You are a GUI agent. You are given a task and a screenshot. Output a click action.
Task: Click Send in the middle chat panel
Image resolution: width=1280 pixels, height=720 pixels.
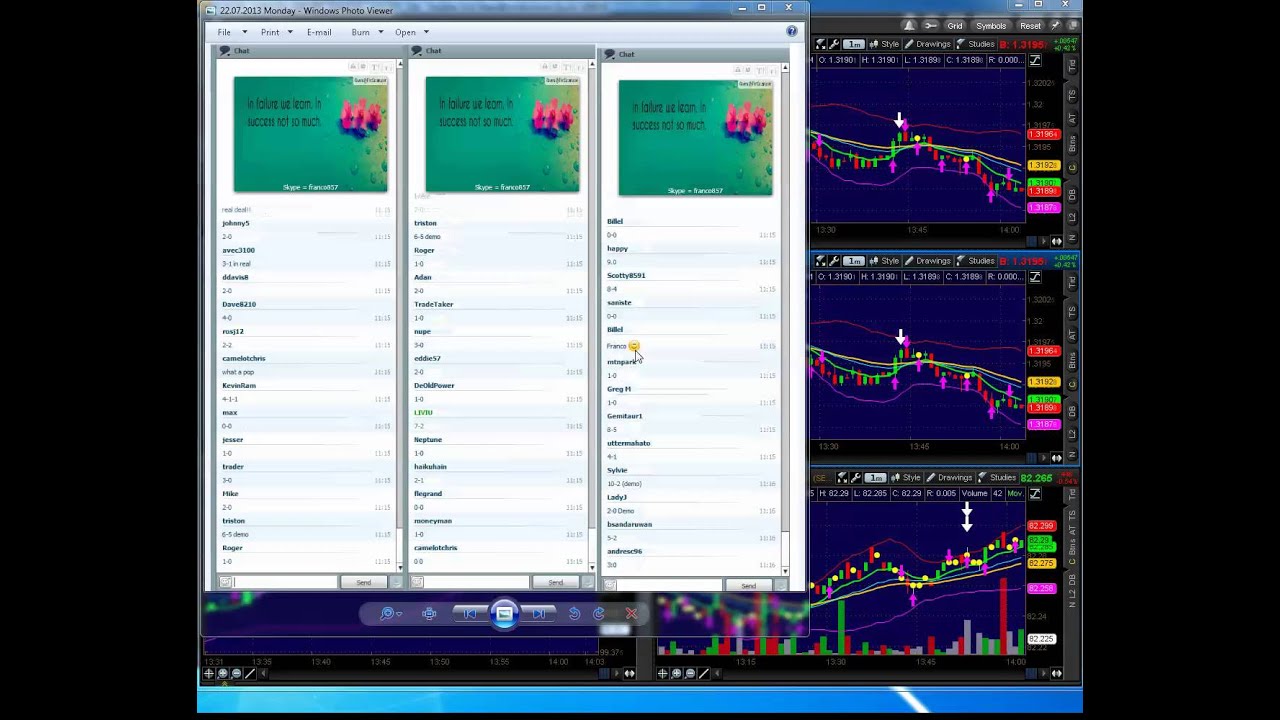click(x=556, y=582)
